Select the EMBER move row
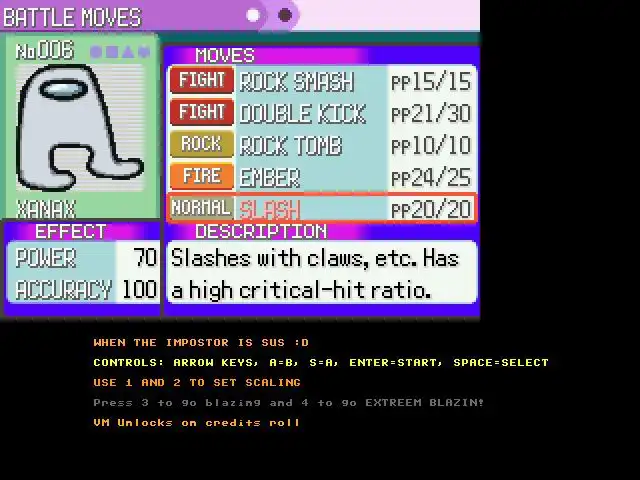Viewport: 640px width, 480px height. [322, 176]
